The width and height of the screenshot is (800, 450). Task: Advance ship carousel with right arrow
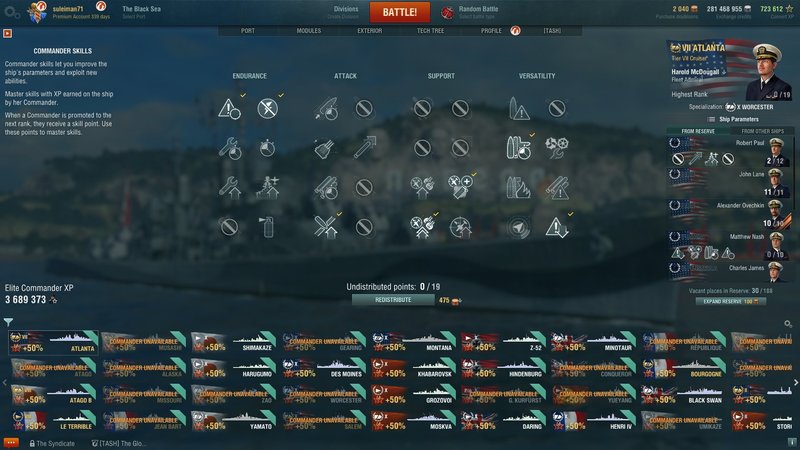795,382
